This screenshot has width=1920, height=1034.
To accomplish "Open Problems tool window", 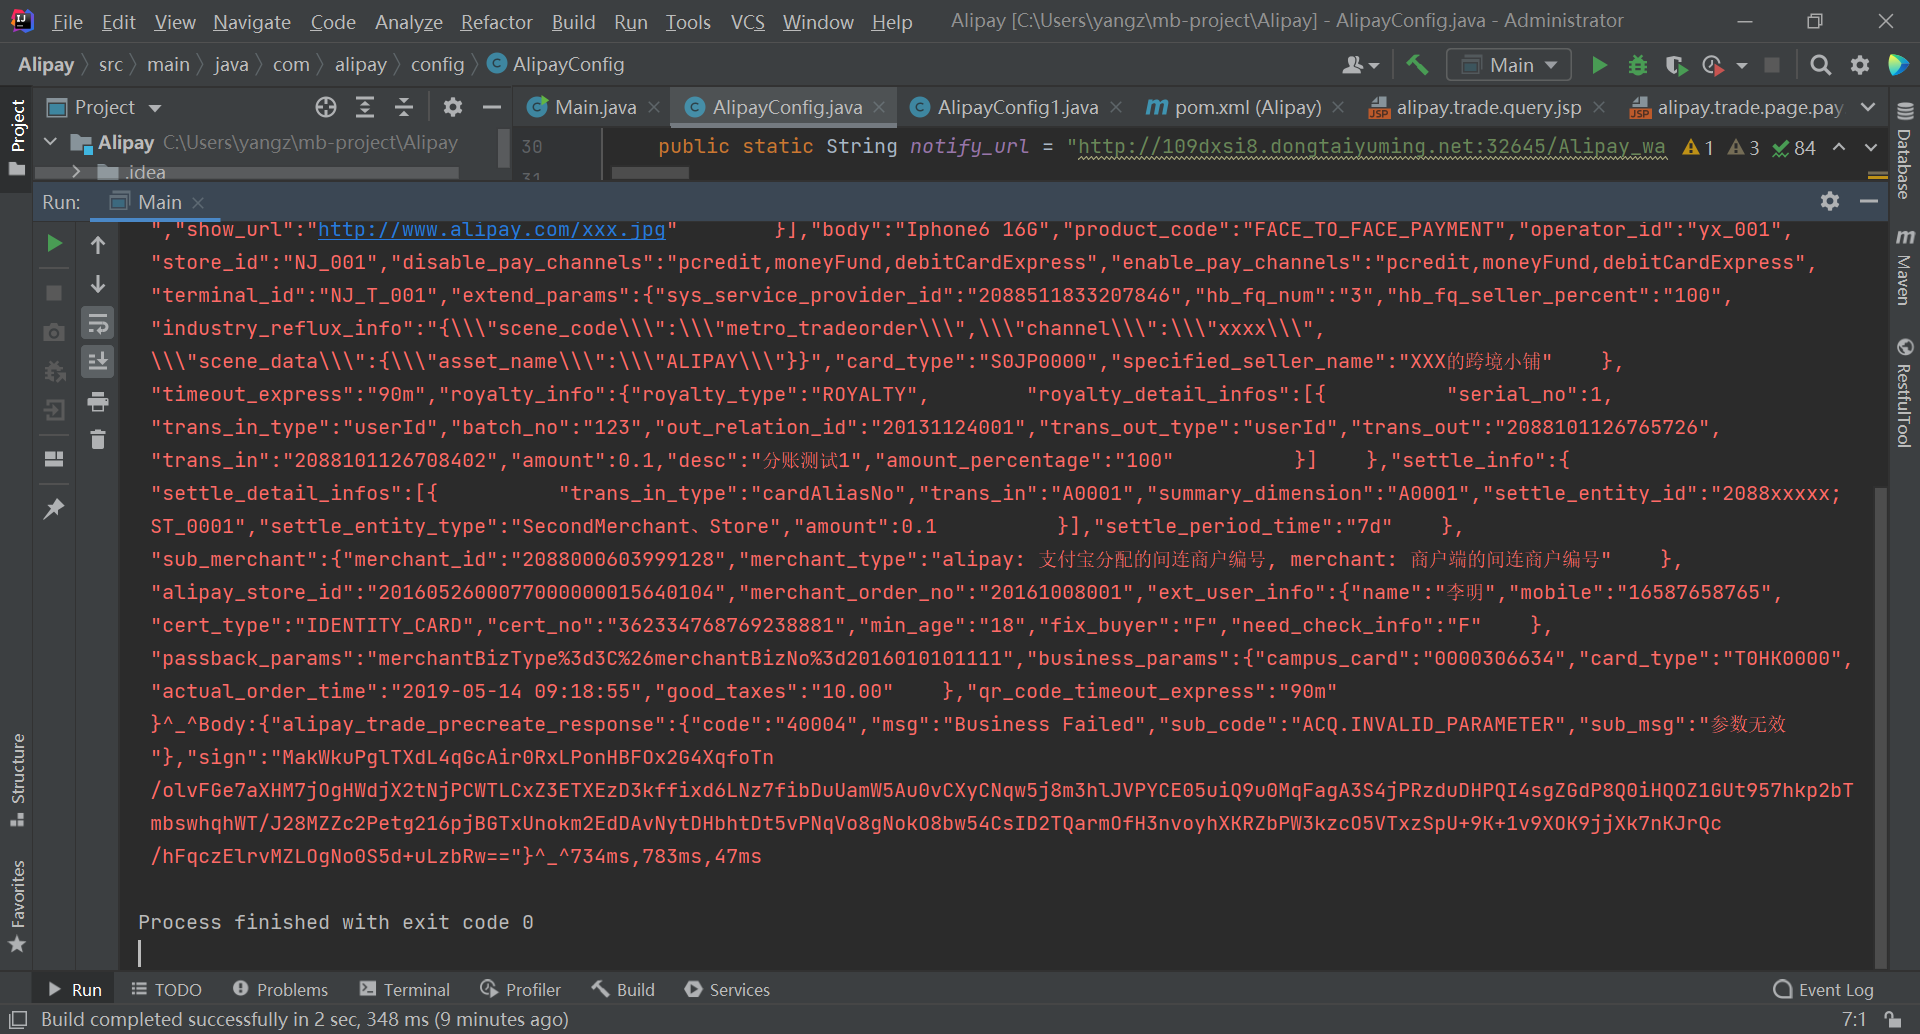I will [280, 989].
